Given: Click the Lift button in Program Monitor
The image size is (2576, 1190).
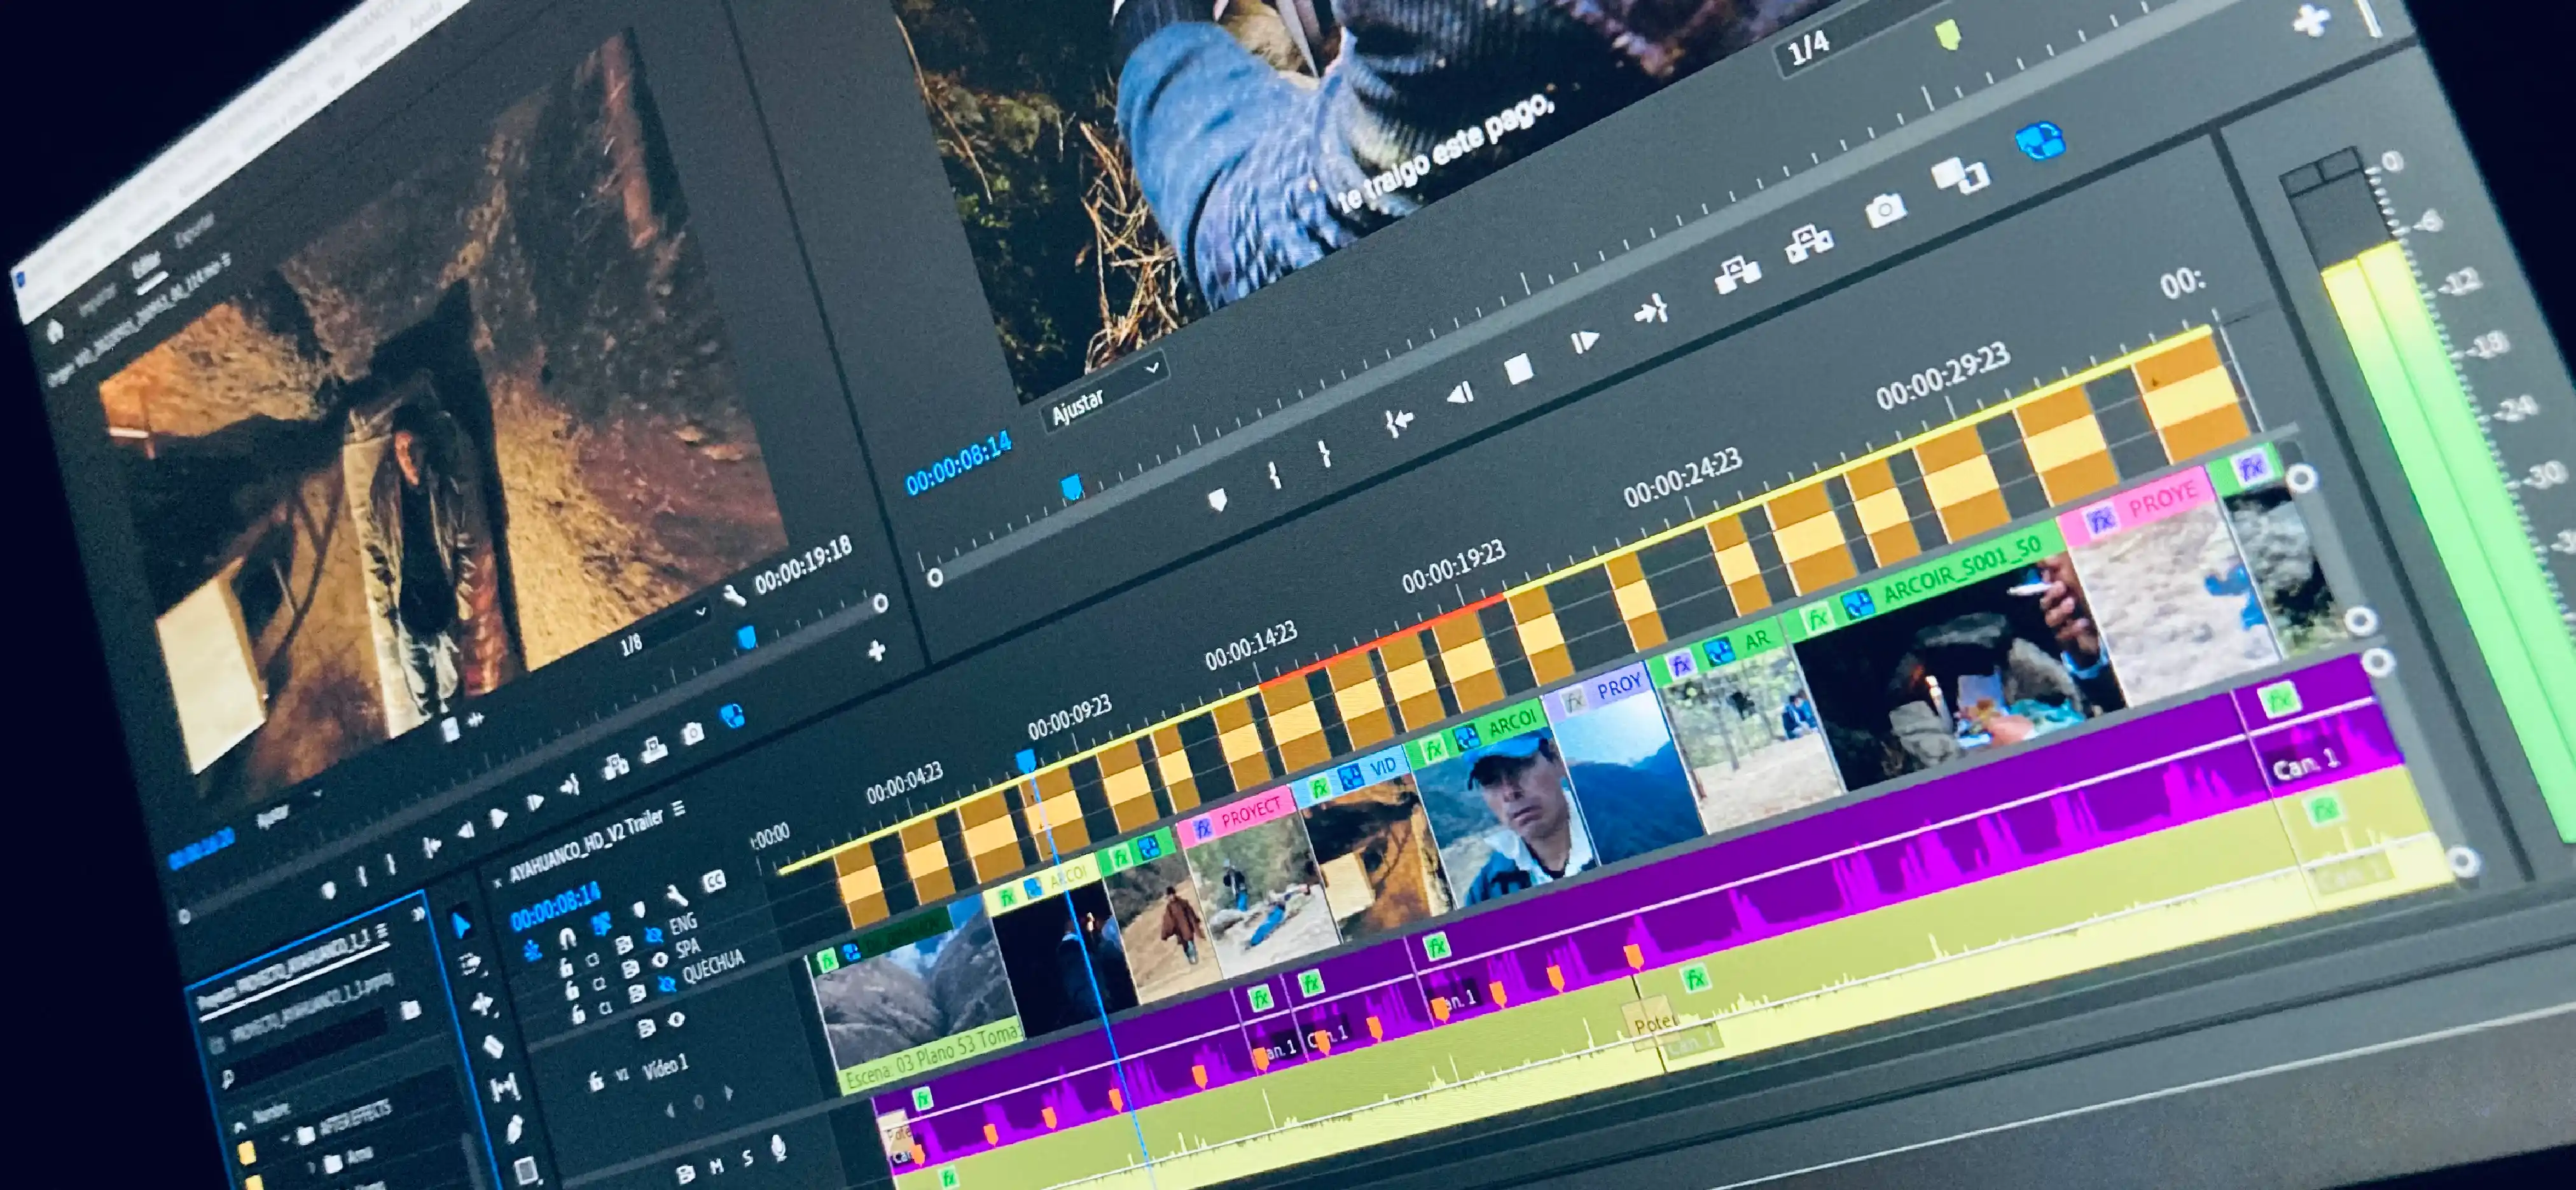Looking at the screenshot, I should click(1737, 274).
